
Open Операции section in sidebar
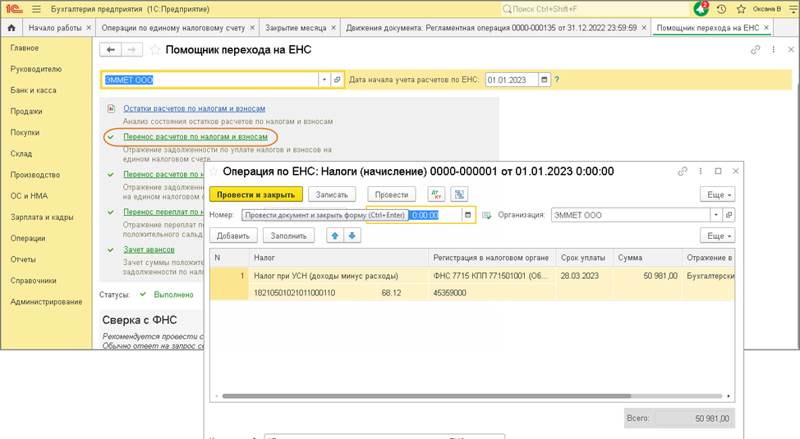point(28,238)
